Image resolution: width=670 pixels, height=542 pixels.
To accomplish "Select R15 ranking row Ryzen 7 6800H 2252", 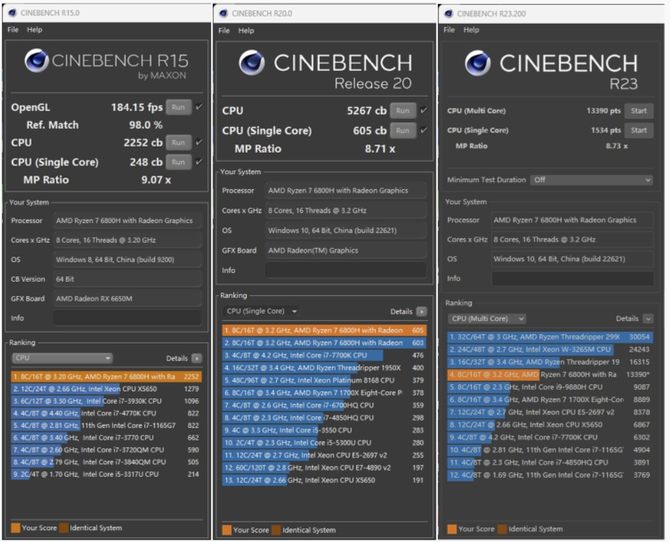I will [x=106, y=377].
